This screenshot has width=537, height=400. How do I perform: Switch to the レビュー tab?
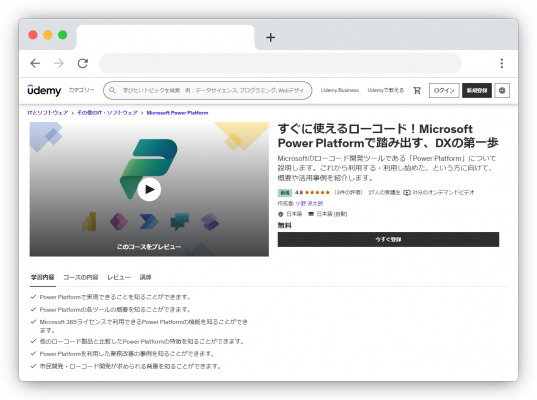(119, 277)
